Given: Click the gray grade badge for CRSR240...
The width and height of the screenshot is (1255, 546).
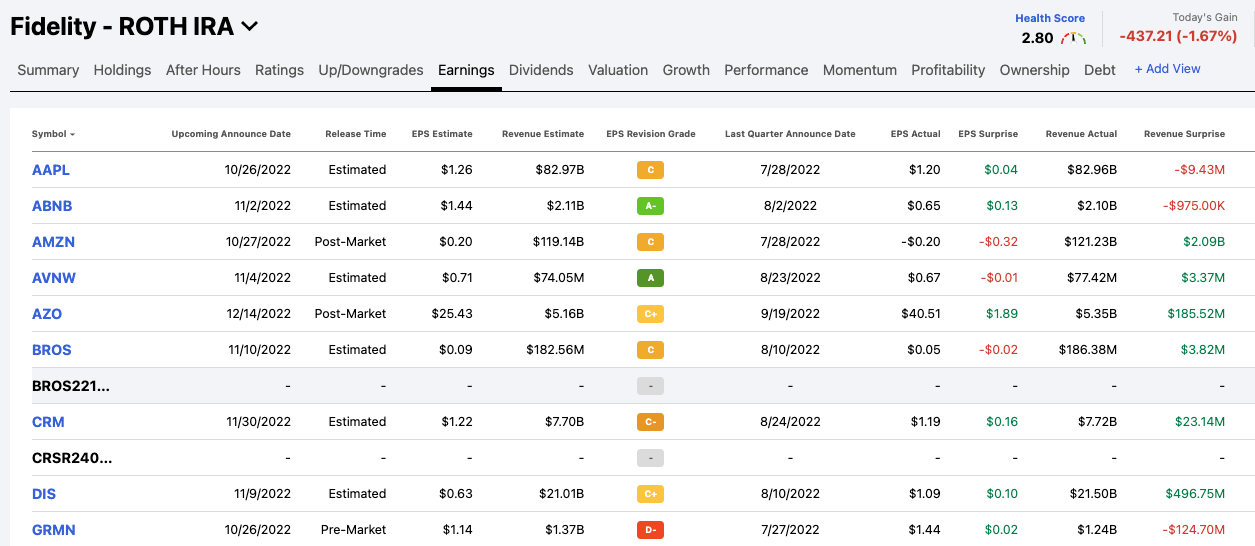Looking at the screenshot, I should click(x=650, y=458).
